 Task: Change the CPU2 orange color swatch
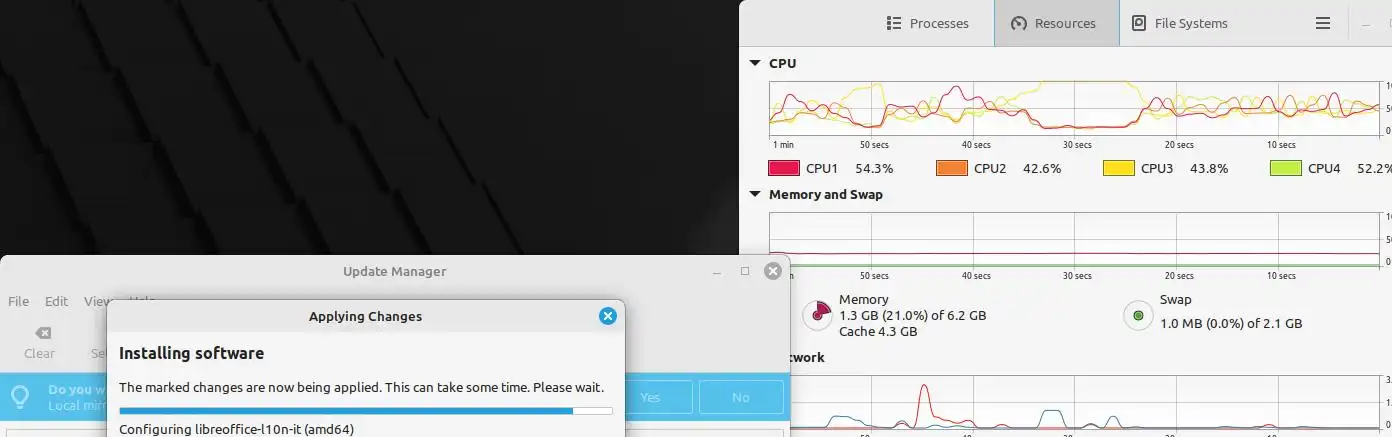(951, 168)
